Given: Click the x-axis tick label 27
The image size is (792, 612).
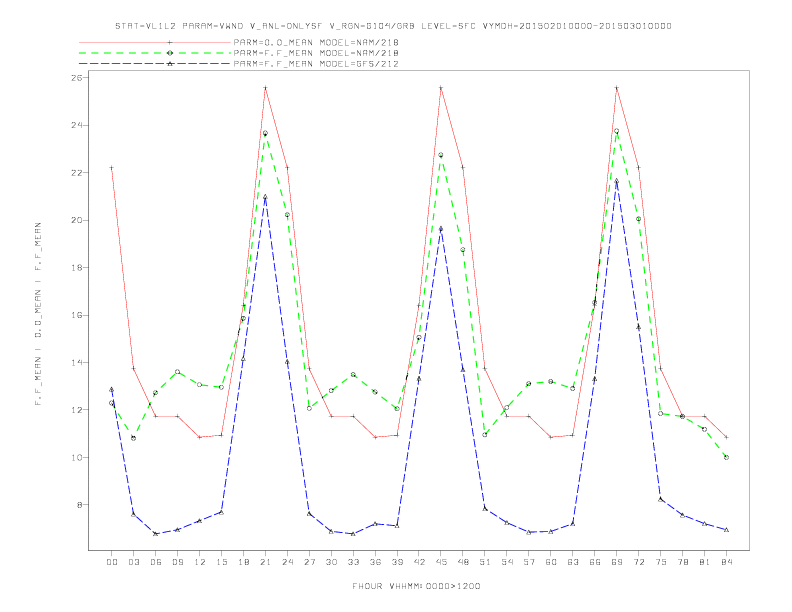Looking at the screenshot, I should pyautogui.click(x=309, y=562).
